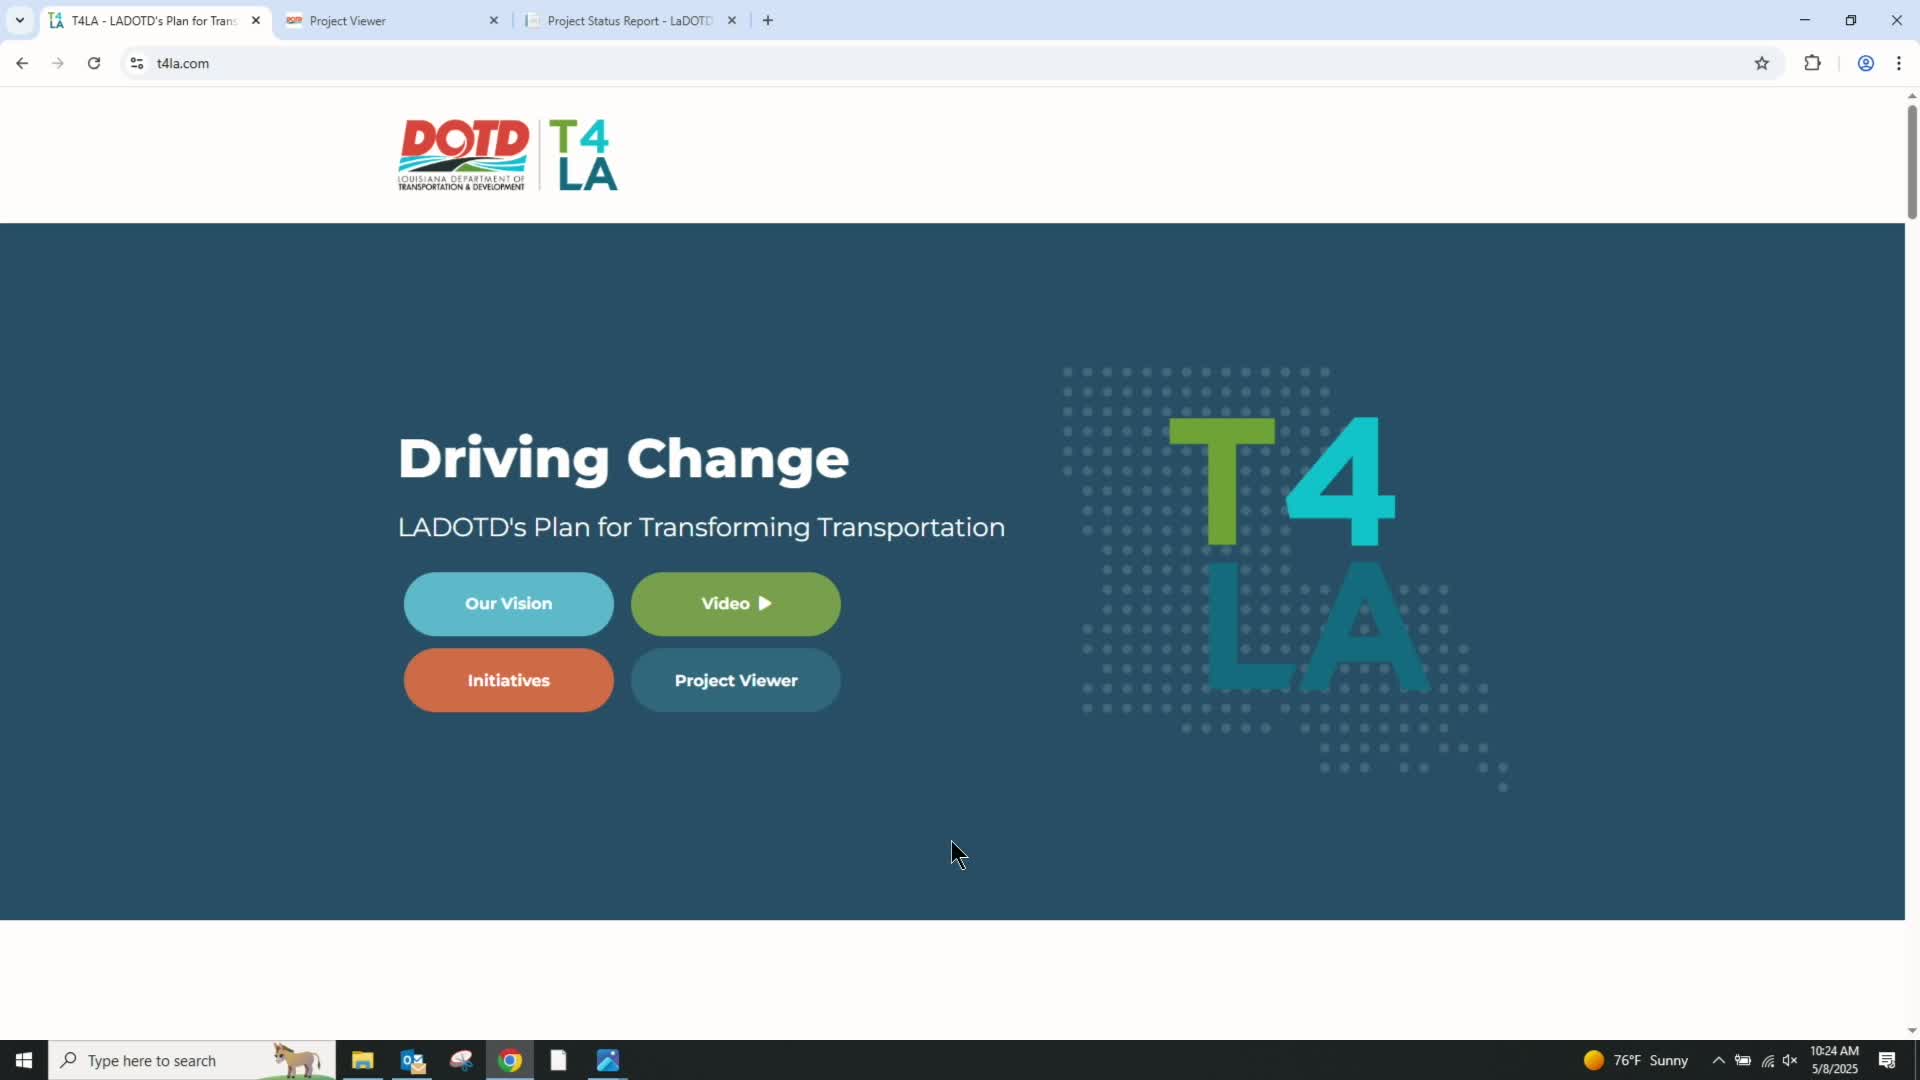
Task: Expand the tab search dropdown
Action: [19, 20]
